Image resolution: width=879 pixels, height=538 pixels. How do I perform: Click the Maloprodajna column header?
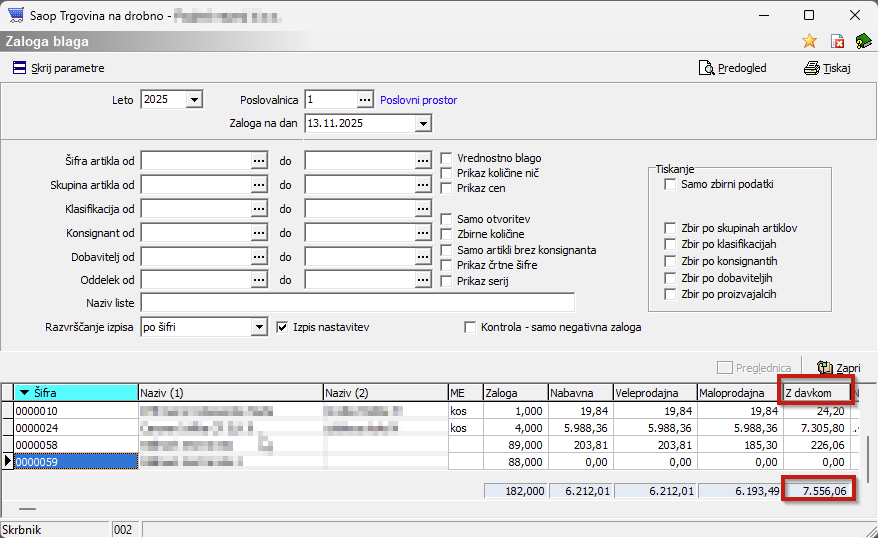[x=739, y=393]
